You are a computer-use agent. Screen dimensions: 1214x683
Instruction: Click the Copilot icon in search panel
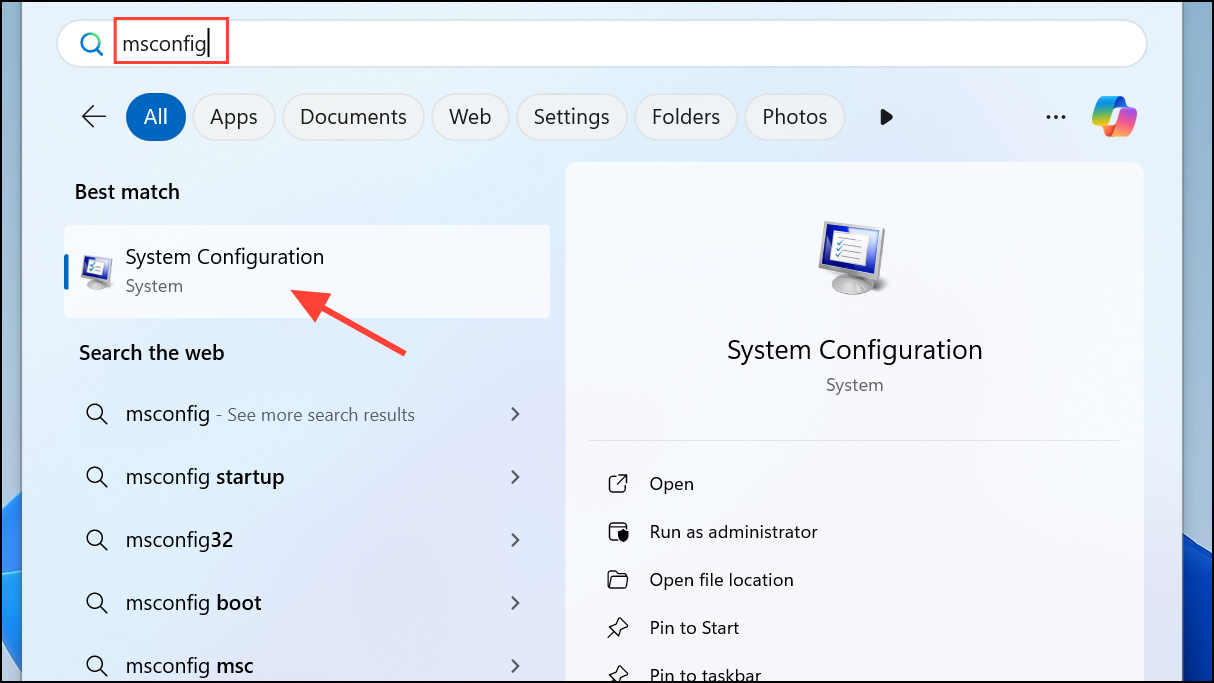(1114, 117)
